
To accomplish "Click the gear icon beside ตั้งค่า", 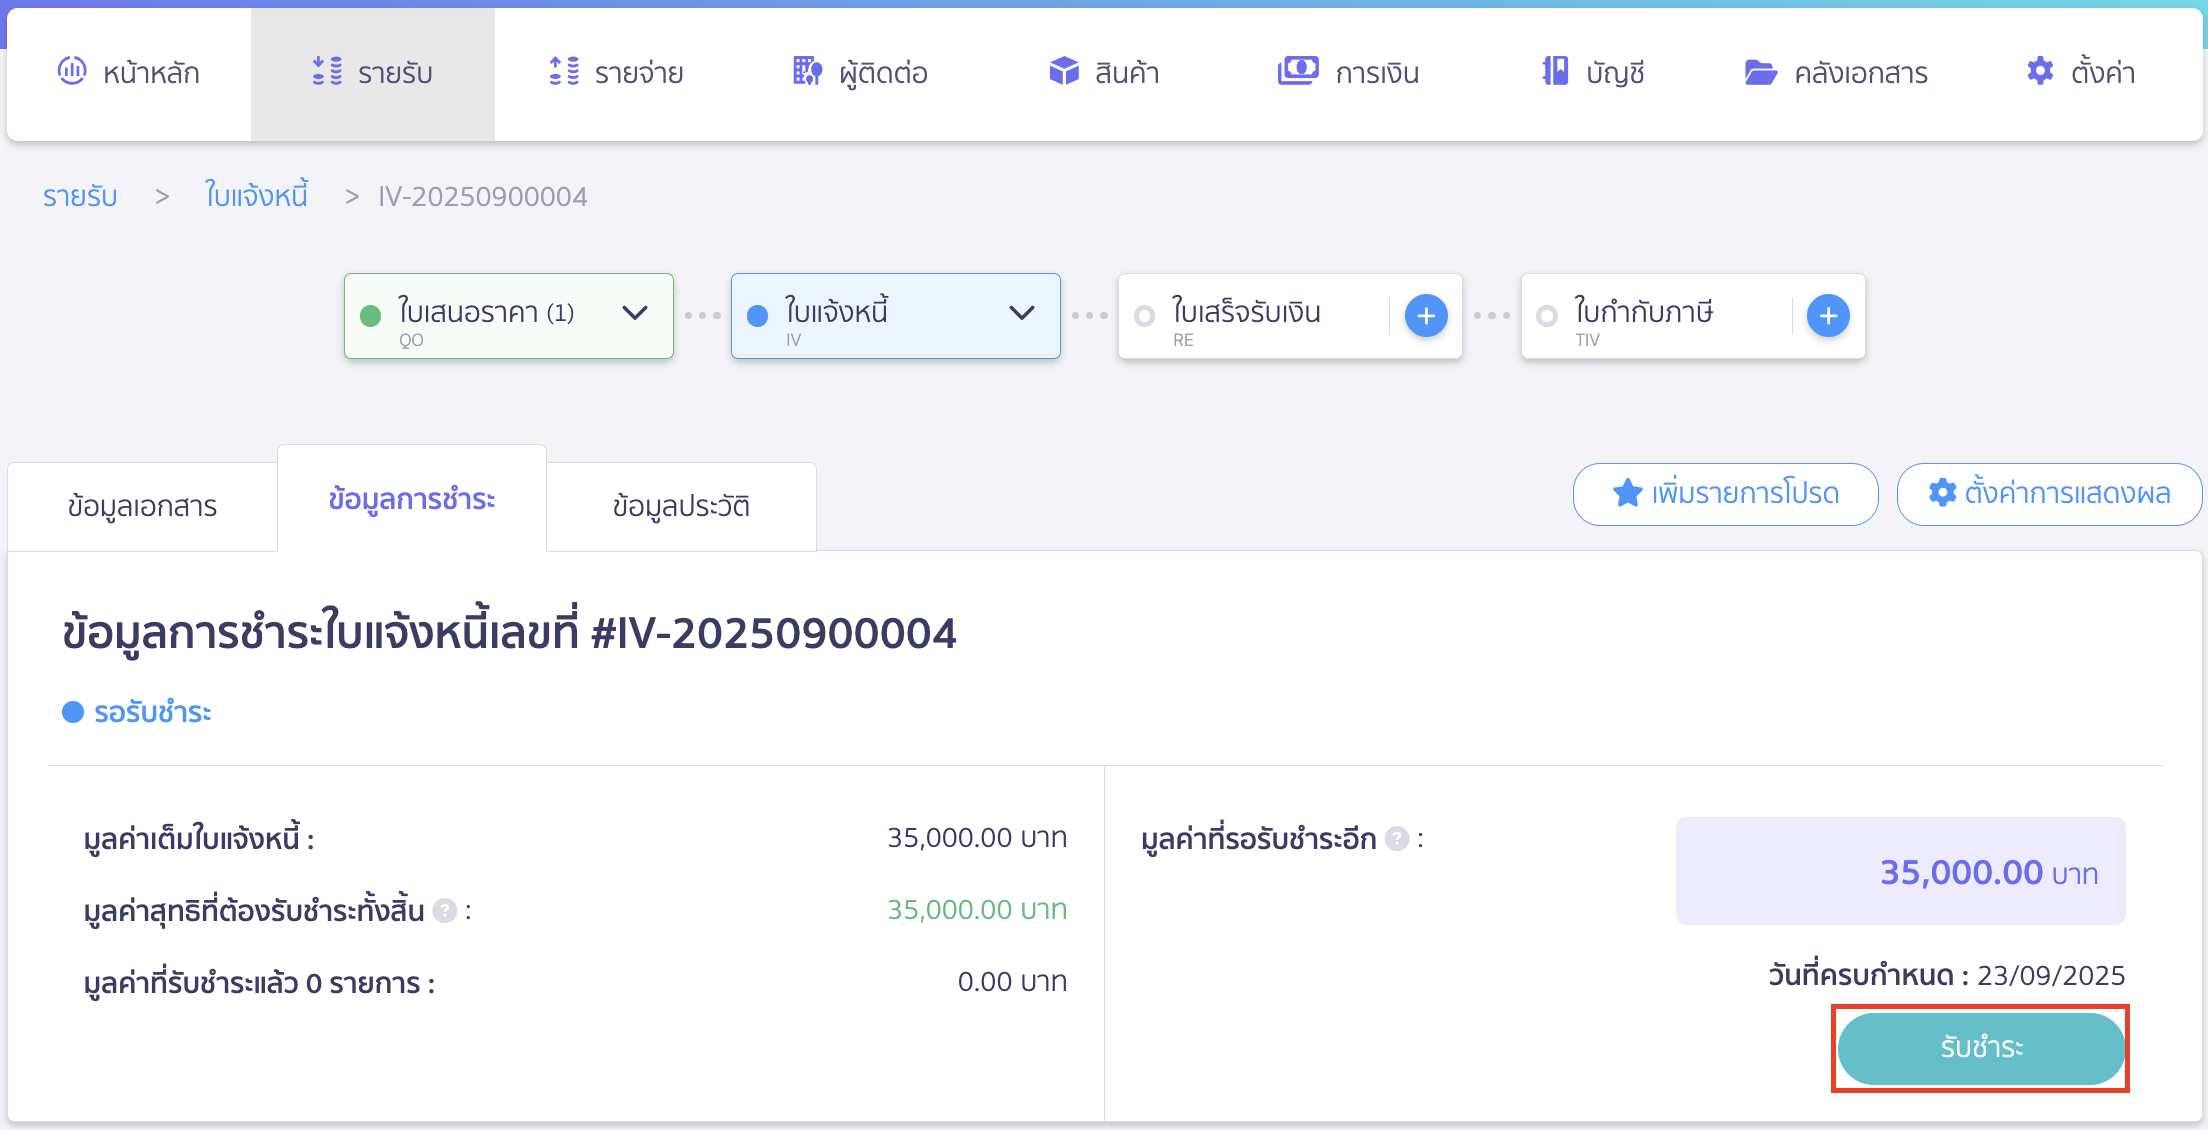I will click(x=2040, y=71).
